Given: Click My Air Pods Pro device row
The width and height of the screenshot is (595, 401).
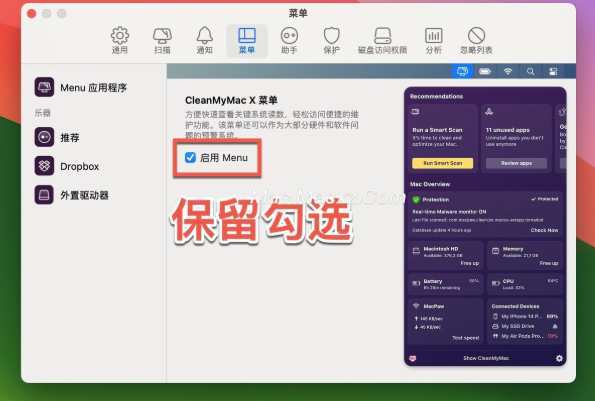Looking at the screenshot, I should pos(525,336).
